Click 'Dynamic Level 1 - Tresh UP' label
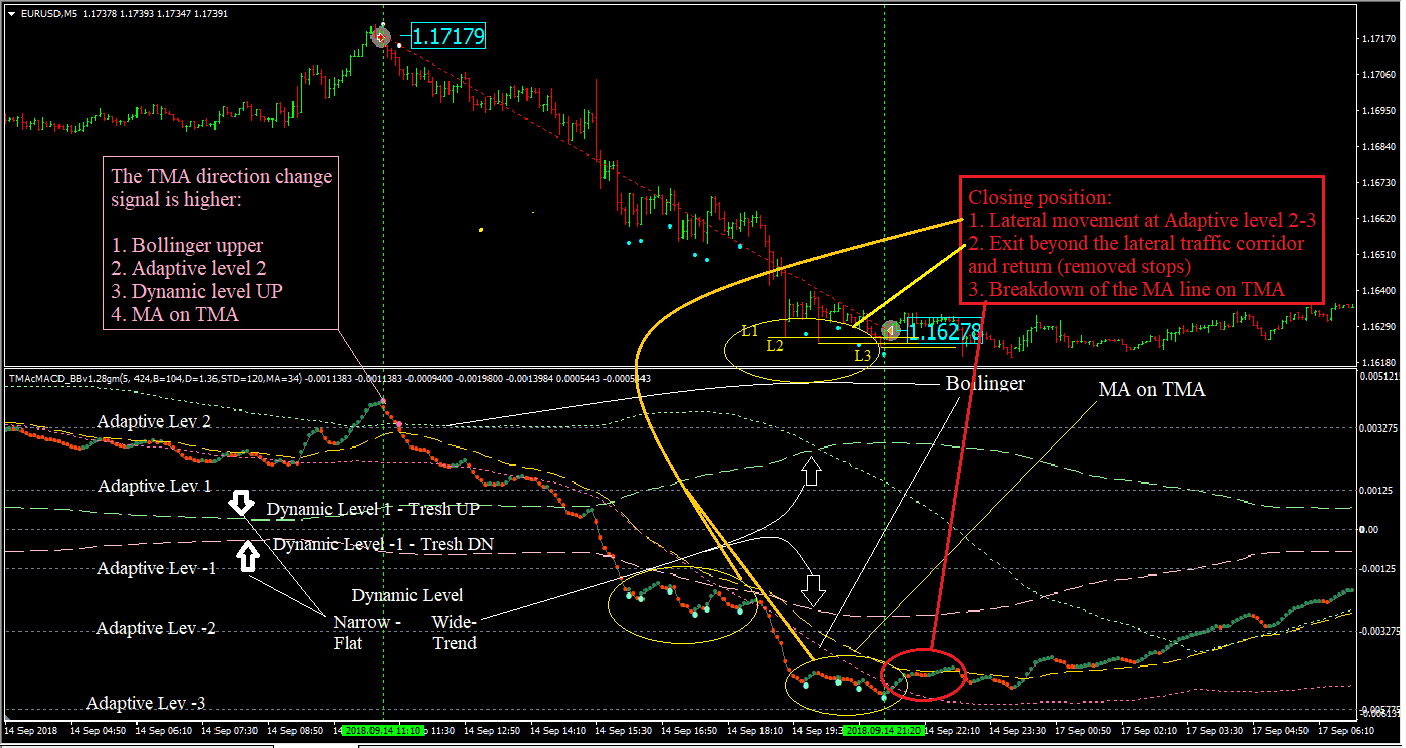The height and width of the screenshot is (748, 1406). 373,509
